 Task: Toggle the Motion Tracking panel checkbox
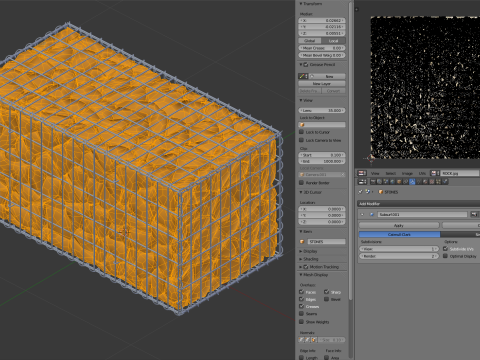click(x=306, y=267)
